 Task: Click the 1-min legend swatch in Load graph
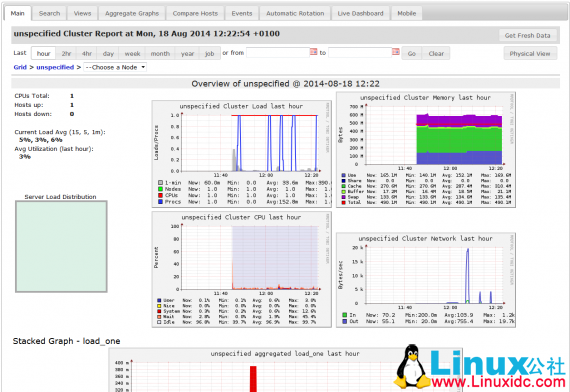coord(160,183)
